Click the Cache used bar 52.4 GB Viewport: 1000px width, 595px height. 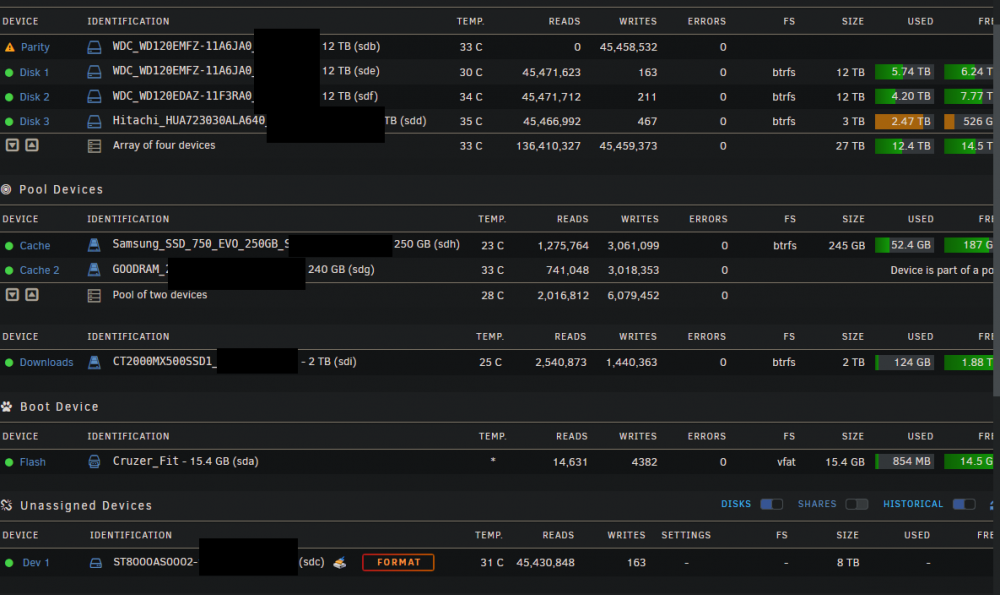(x=904, y=245)
